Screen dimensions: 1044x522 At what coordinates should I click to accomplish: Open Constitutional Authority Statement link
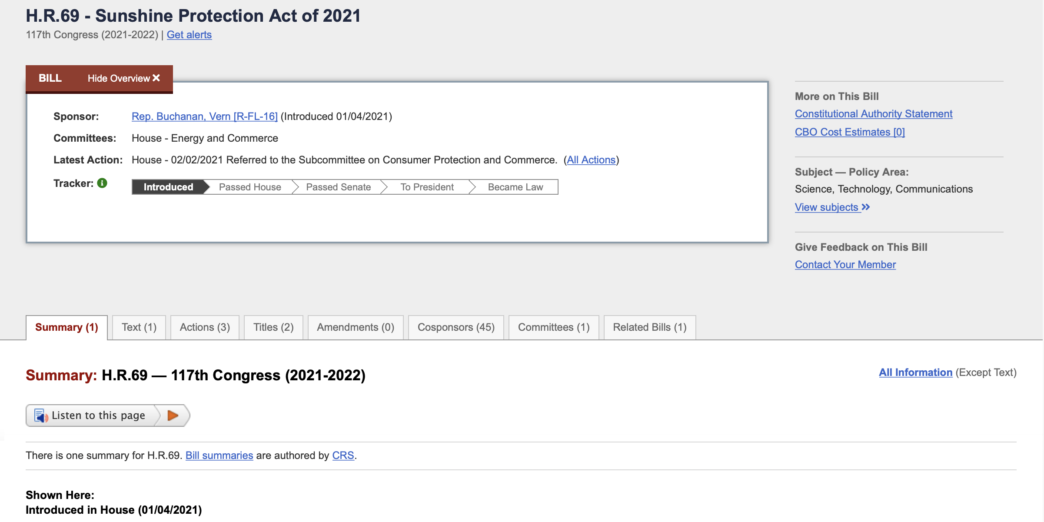point(873,114)
